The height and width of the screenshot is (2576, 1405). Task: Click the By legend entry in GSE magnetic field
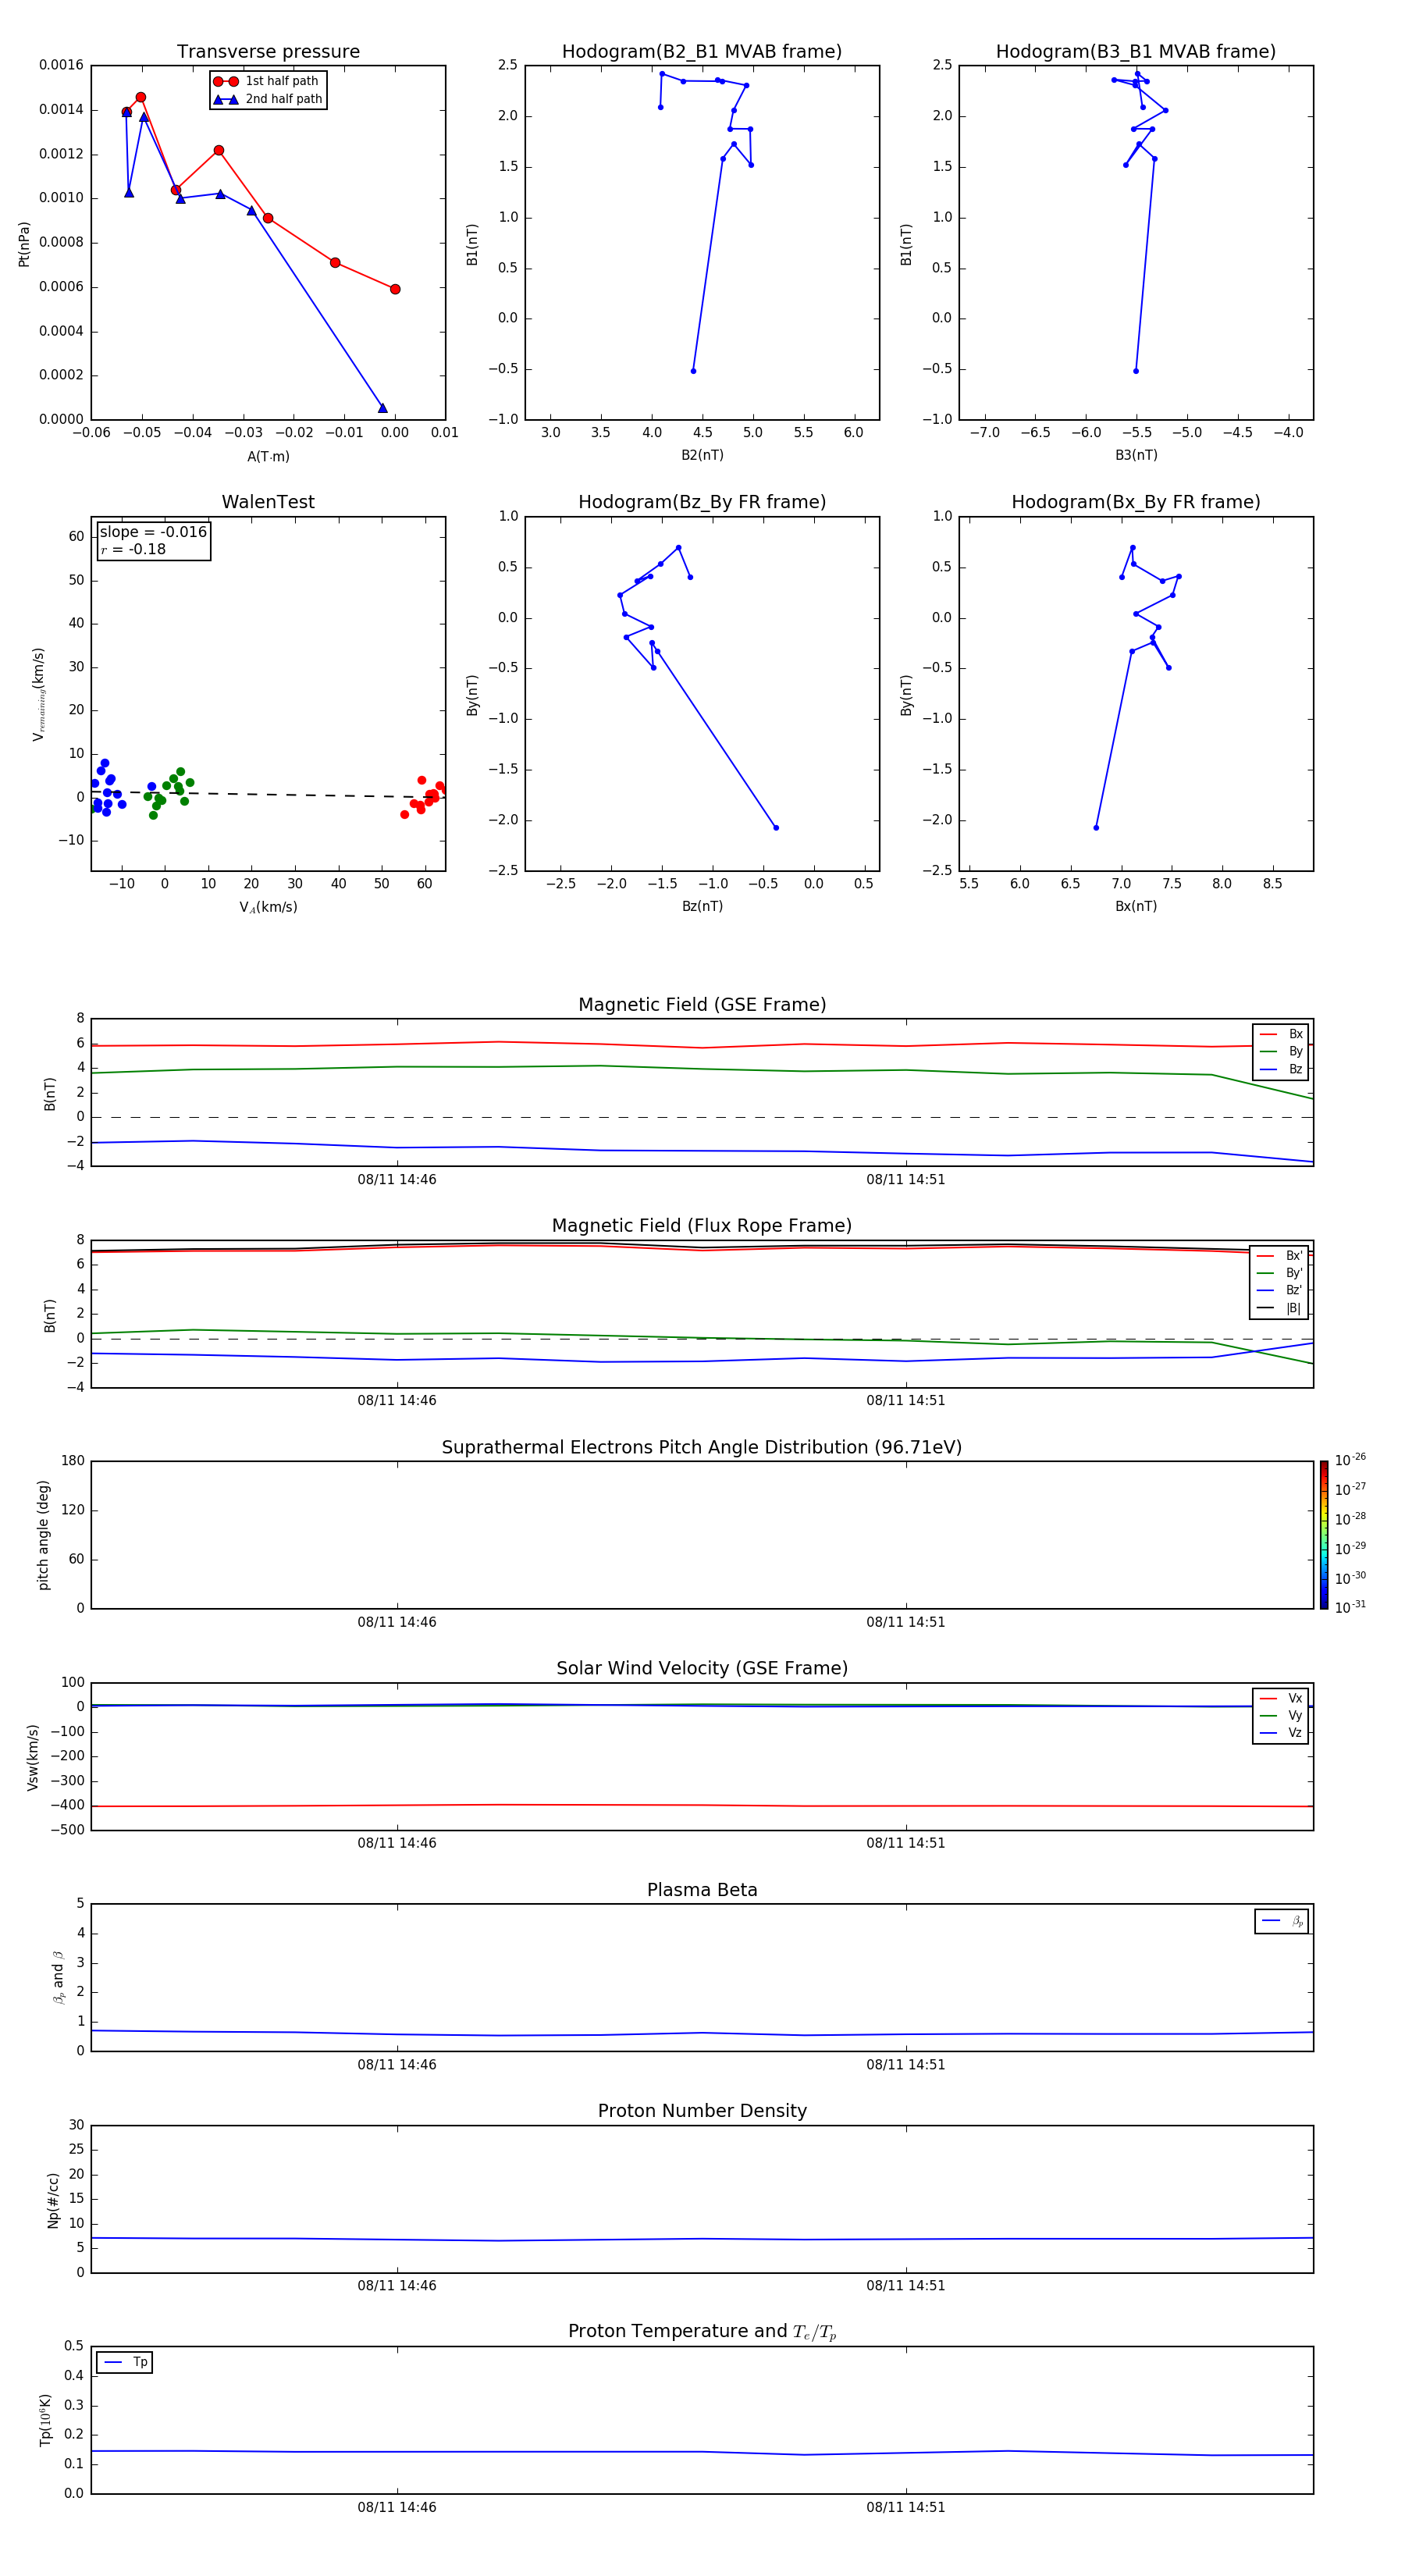click(x=1281, y=1051)
